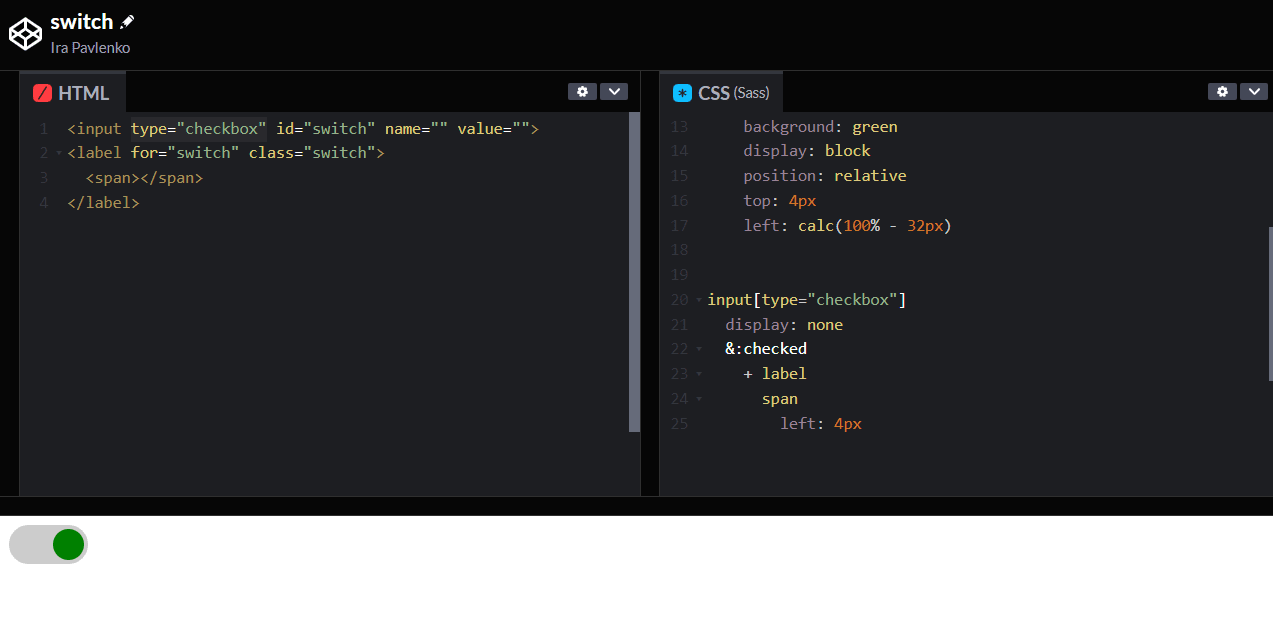The height and width of the screenshot is (638, 1273).
Task: Toggle the green switch in preview
Action: click(x=48, y=545)
